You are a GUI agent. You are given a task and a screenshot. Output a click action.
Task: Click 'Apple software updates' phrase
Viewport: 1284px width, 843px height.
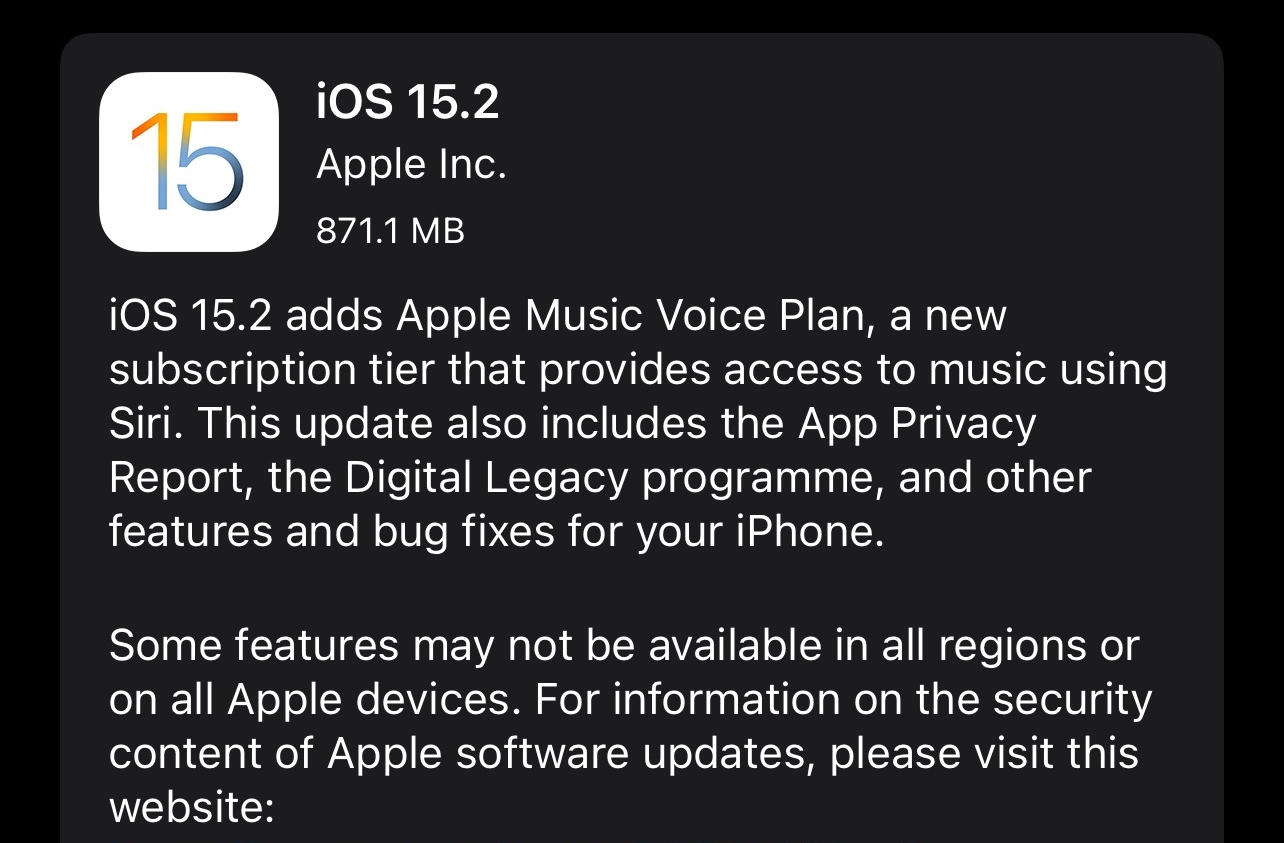567,753
